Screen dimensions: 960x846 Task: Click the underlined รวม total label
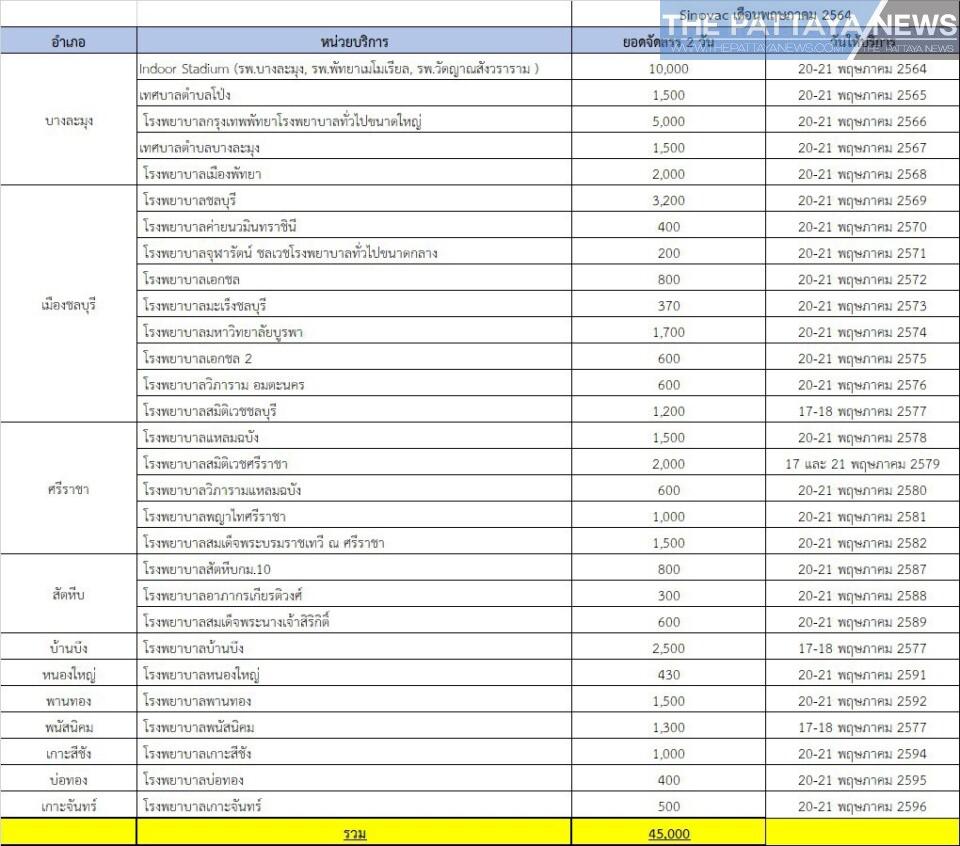point(354,833)
